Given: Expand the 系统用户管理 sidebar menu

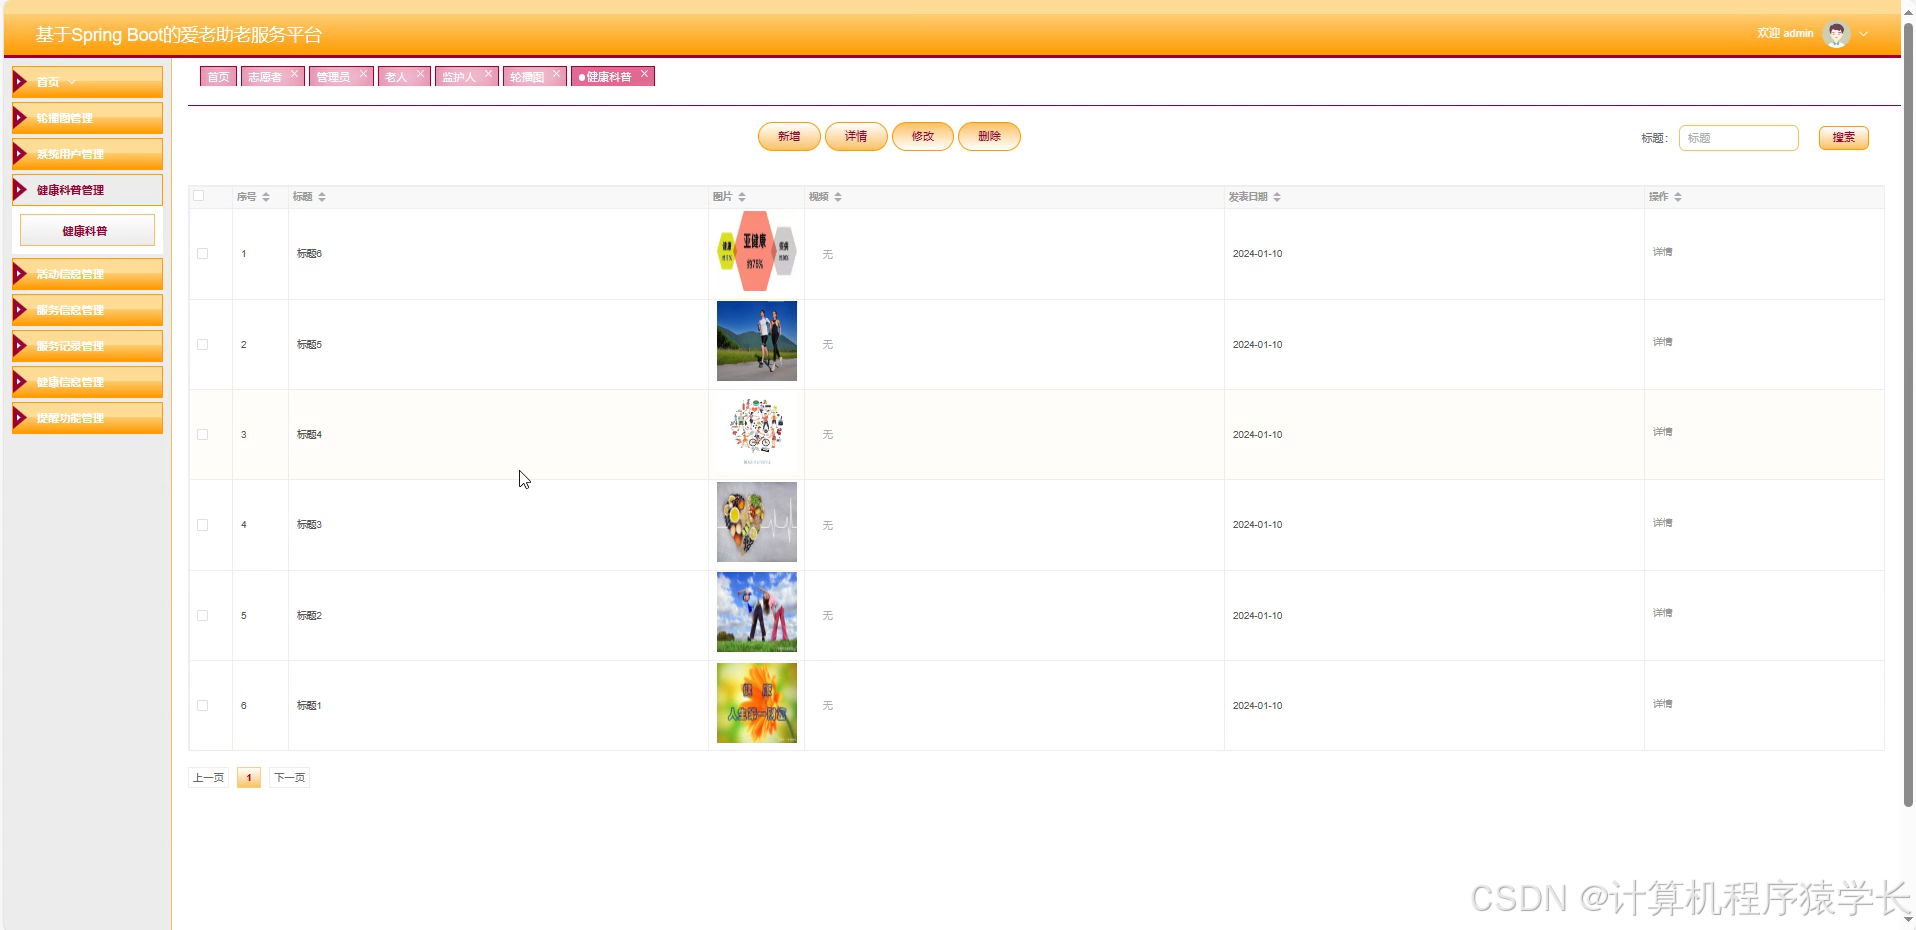Looking at the screenshot, I should pyautogui.click(x=87, y=154).
